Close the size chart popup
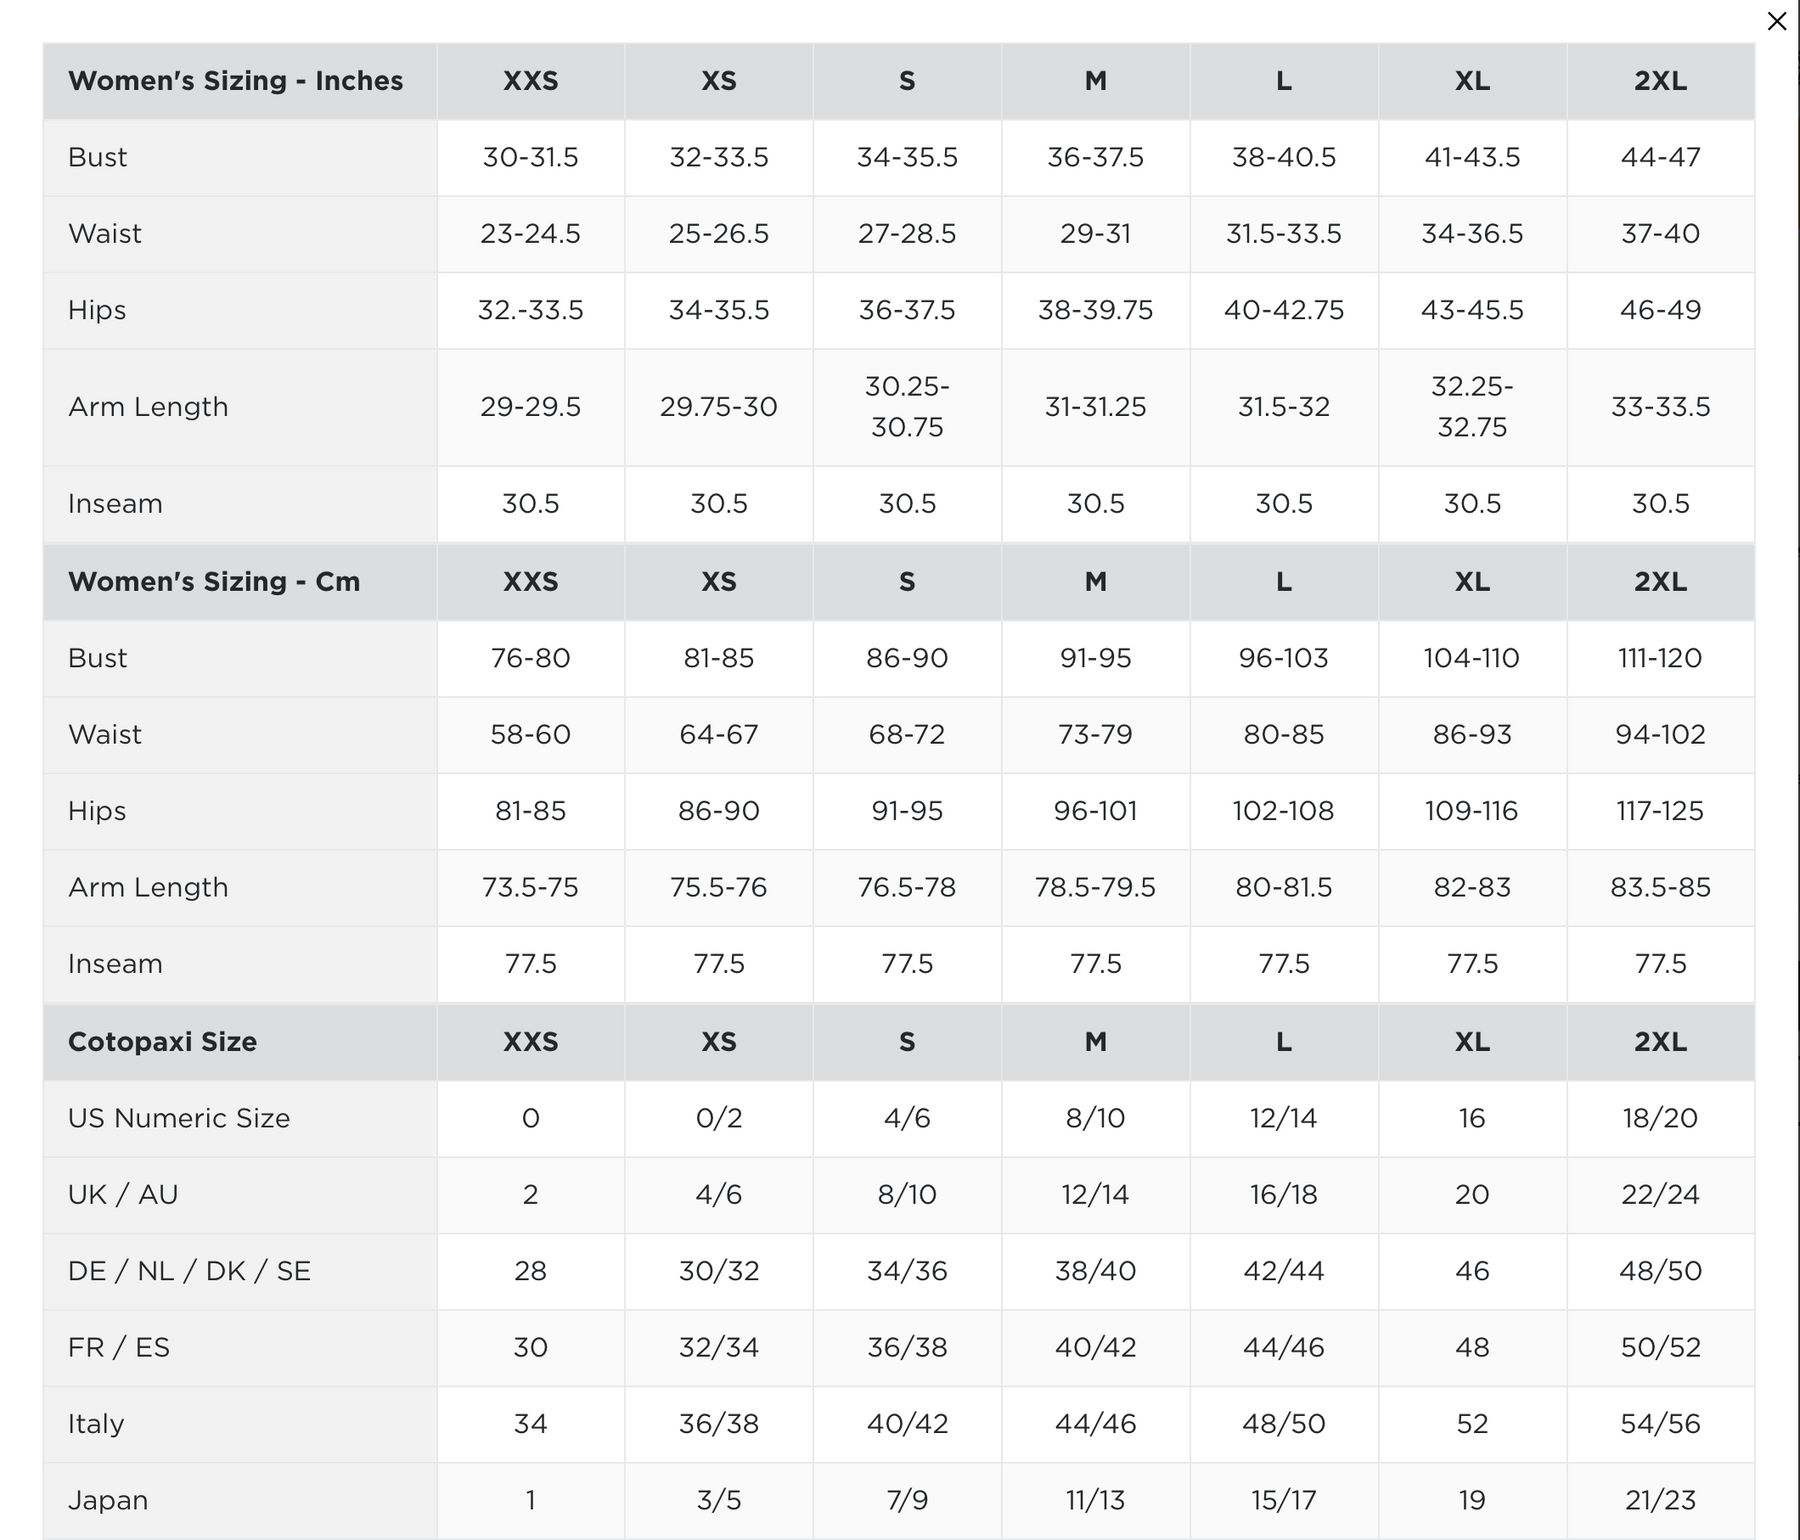Screen dimensions: 1800x1540 pyautogui.click(x=1776, y=21)
